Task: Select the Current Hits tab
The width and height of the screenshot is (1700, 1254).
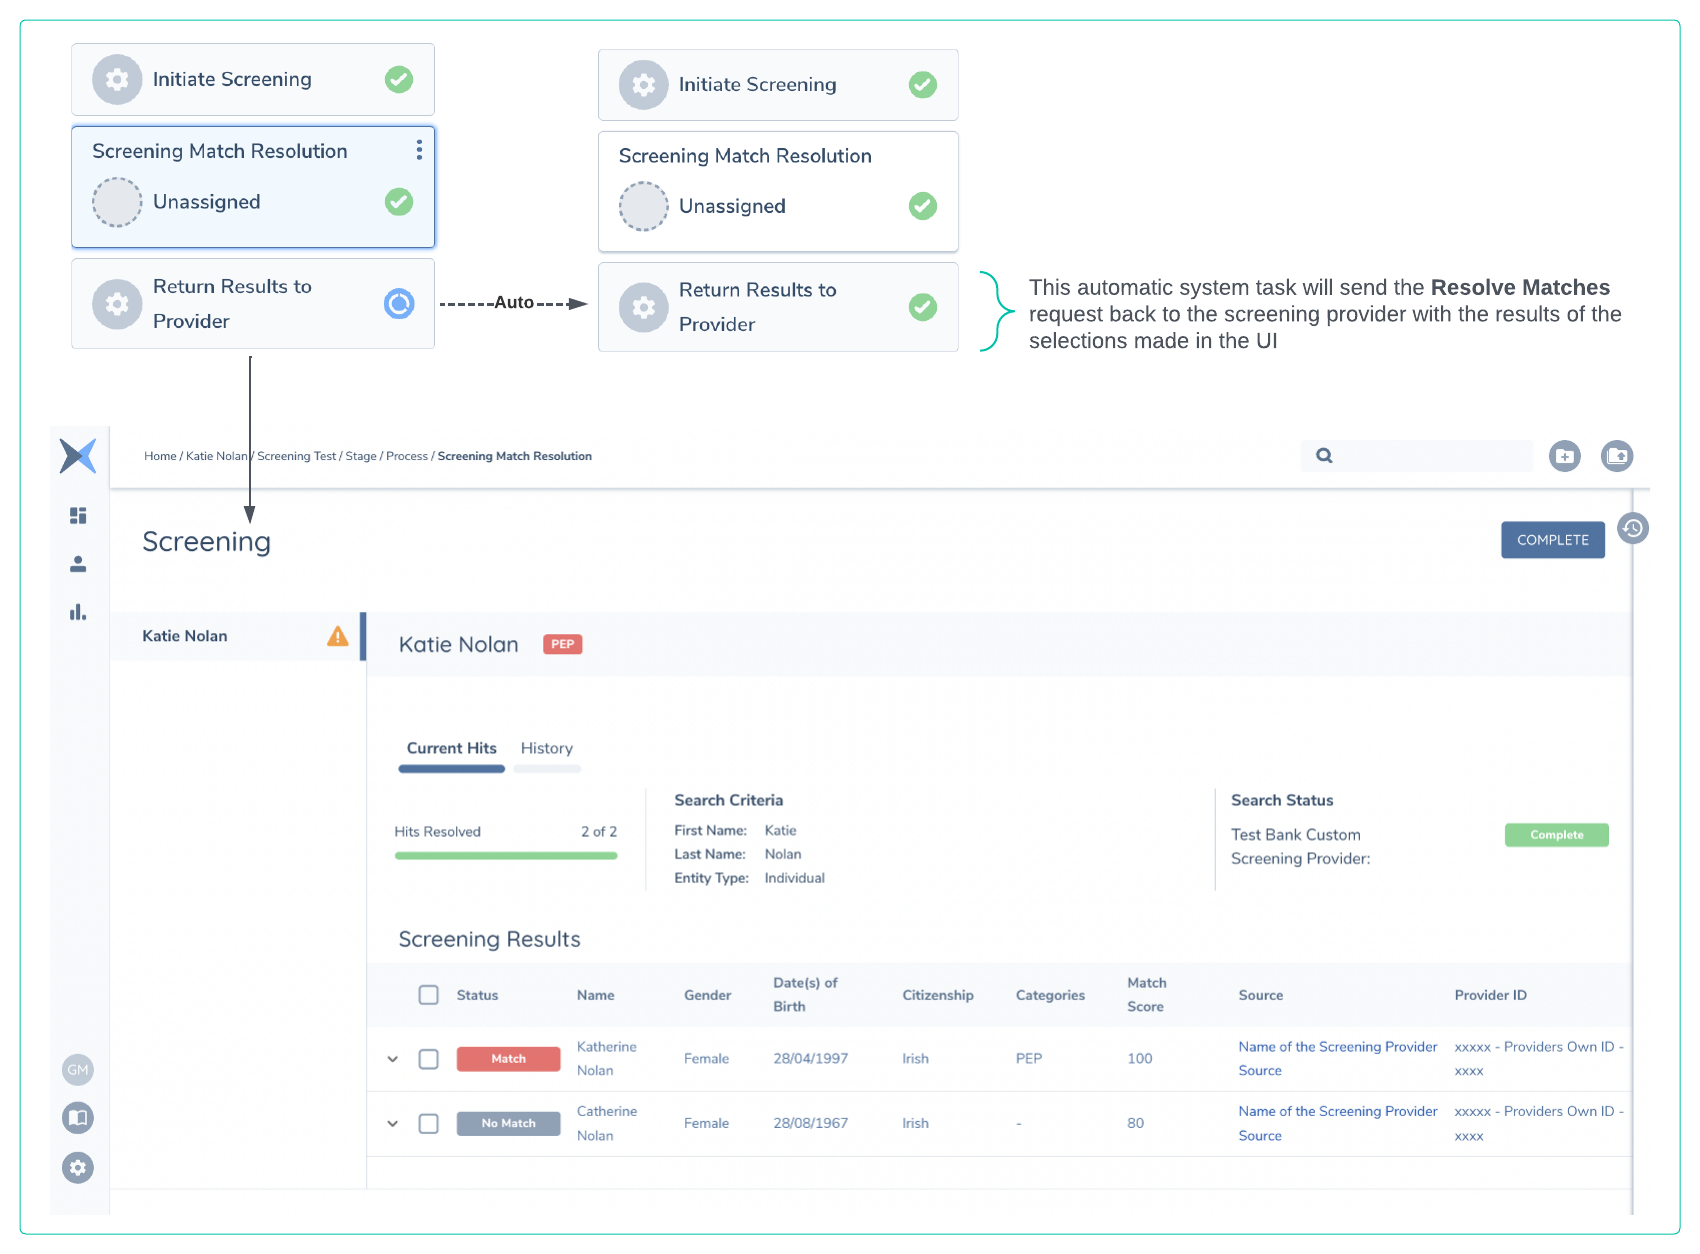Action: click(451, 748)
